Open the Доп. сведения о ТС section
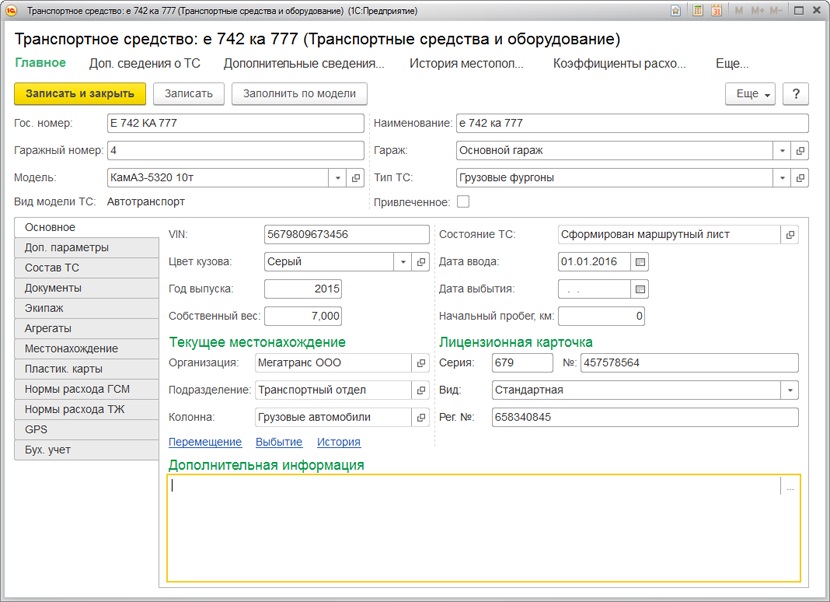830x602 pixels. [x=145, y=64]
